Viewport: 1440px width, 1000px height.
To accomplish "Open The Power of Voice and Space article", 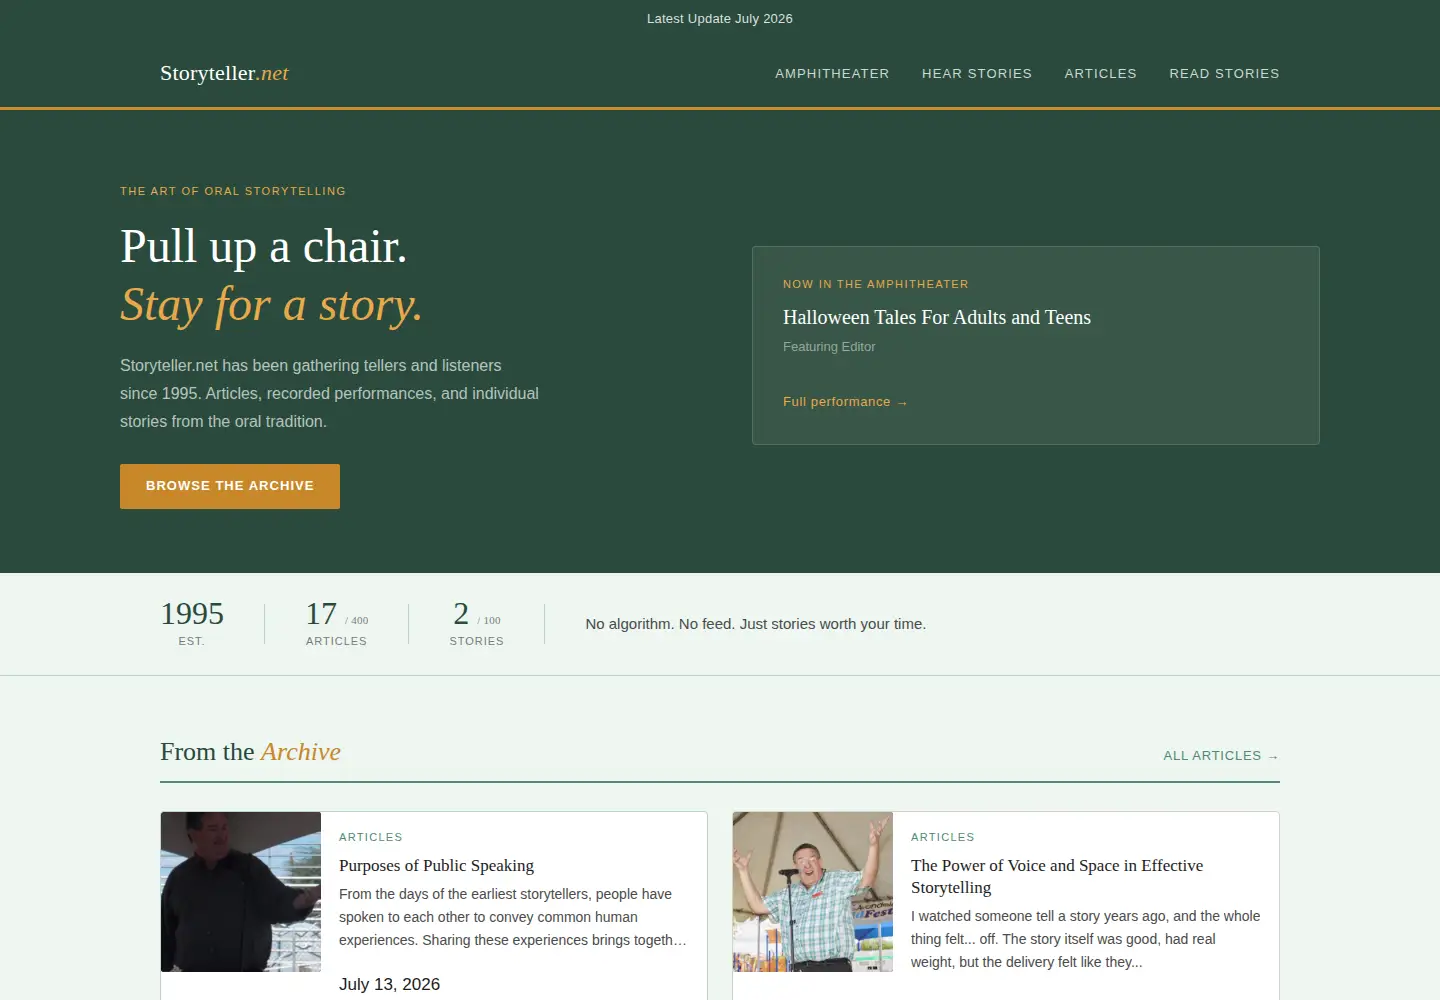I will pos(1057,876).
